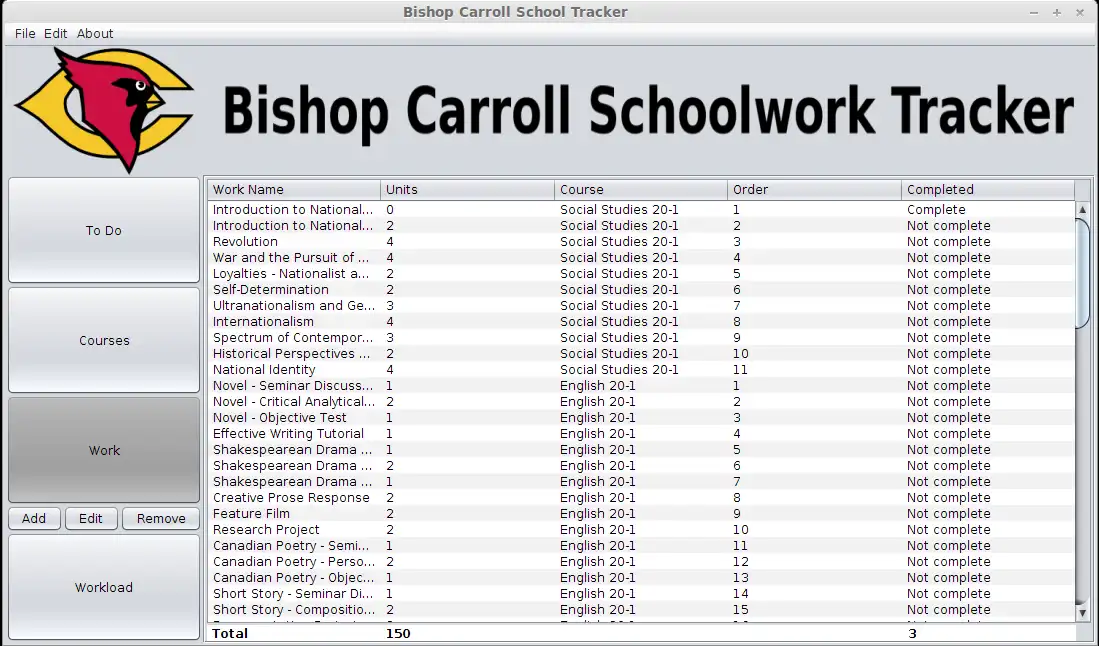Select the Creative Prose Response row

(x=641, y=498)
